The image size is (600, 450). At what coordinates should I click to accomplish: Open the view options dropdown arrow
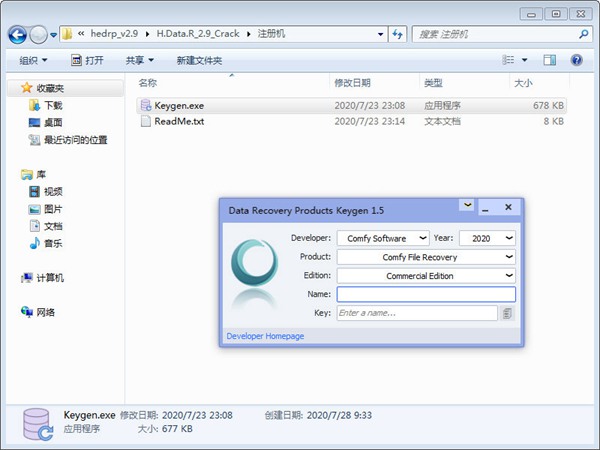(x=524, y=60)
